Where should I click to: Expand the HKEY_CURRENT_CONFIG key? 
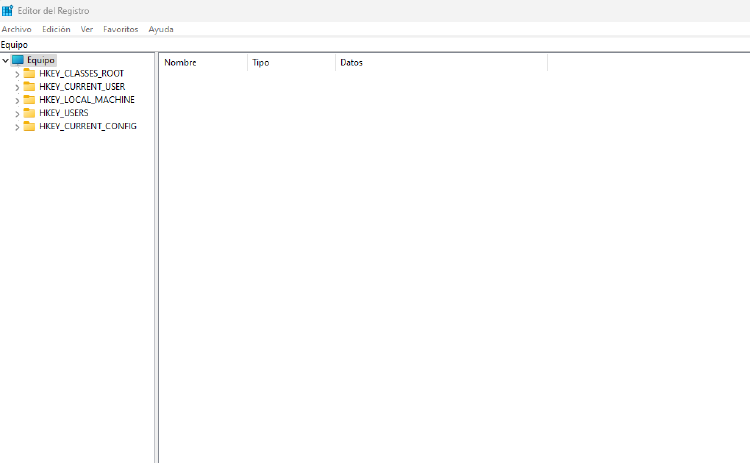pyautogui.click(x=17, y=127)
